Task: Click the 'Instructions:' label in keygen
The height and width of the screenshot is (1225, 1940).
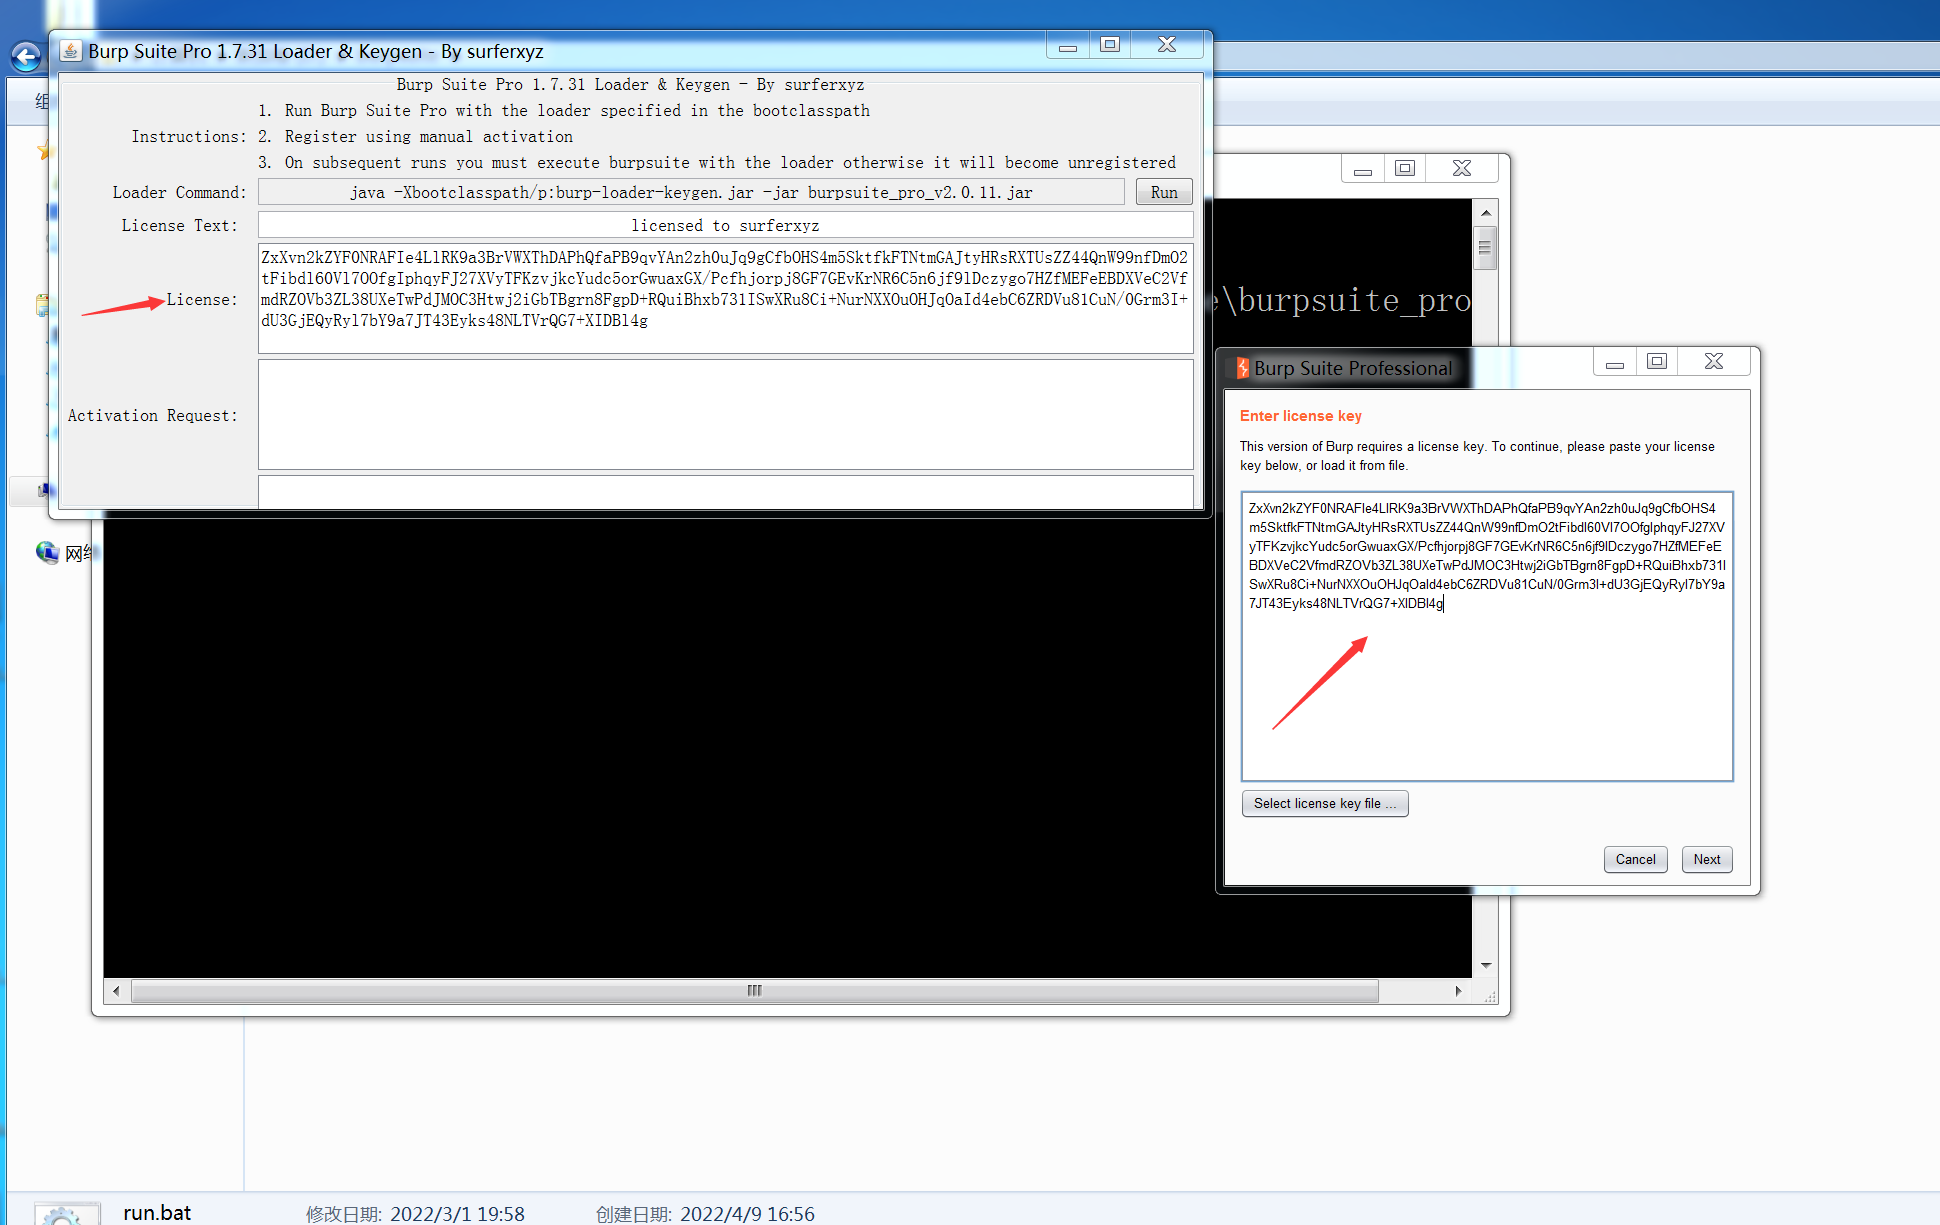Action: pos(189,136)
